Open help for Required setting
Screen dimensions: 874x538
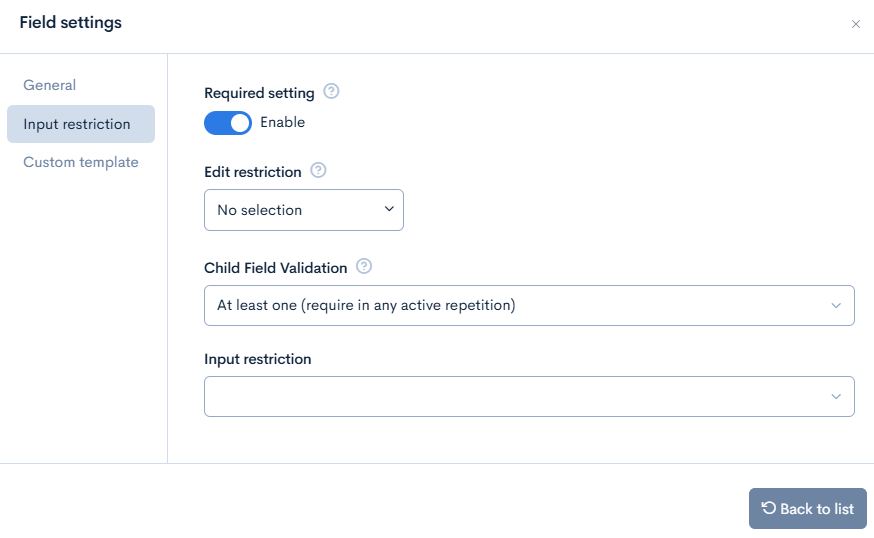(331, 91)
